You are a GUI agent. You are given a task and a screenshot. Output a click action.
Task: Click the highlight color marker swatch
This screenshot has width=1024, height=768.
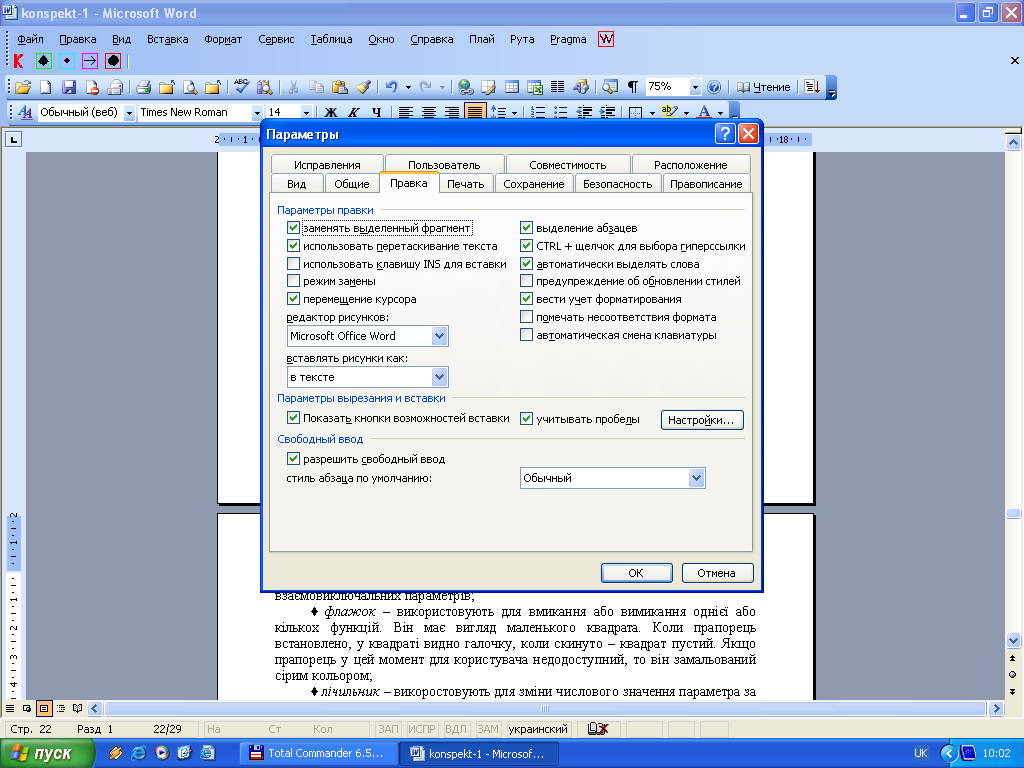(x=669, y=112)
